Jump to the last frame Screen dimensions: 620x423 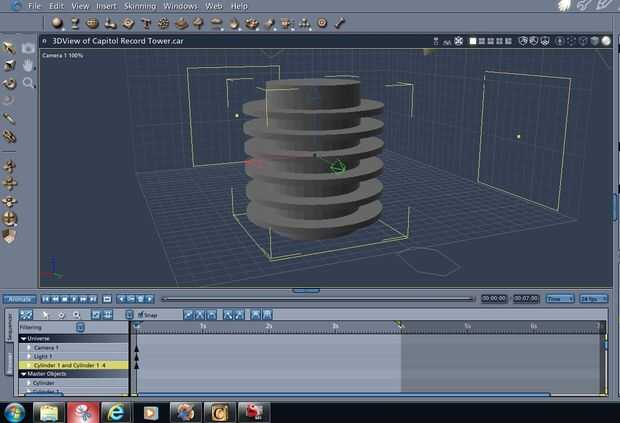coord(93,299)
